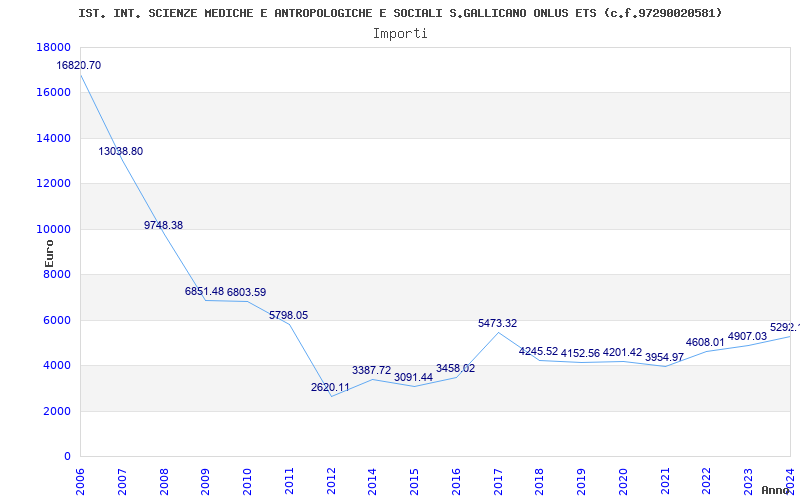The height and width of the screenshot is (500, 800).
Task: Click the x-axis year 2016
Action: 456,481
